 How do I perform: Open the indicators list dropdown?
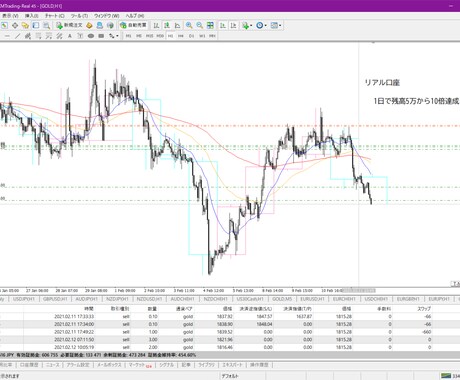[247, 25]
